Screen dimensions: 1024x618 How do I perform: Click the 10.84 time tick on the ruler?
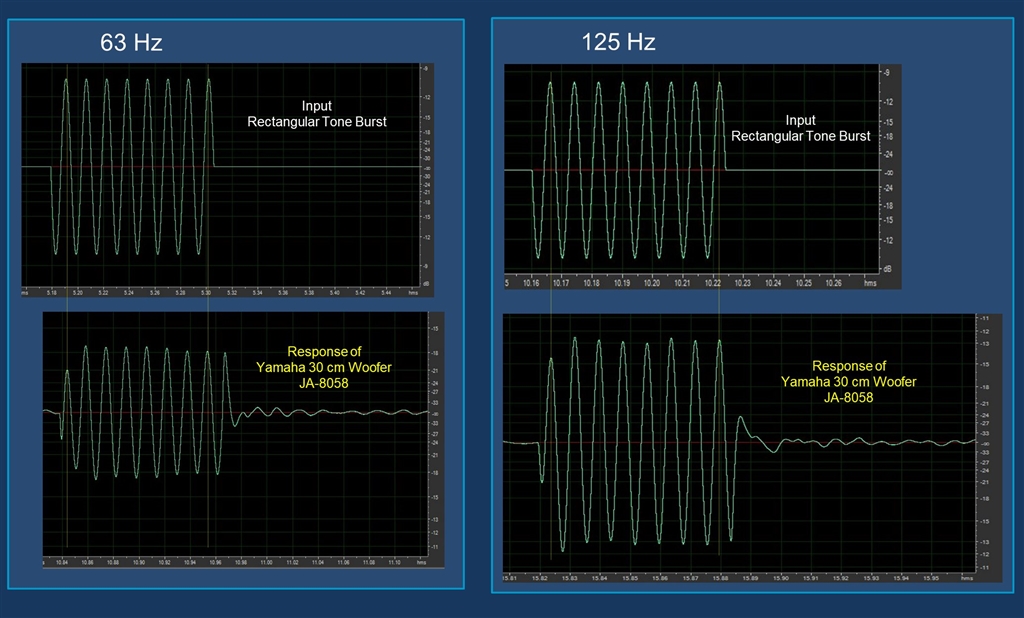coord(61,562)
